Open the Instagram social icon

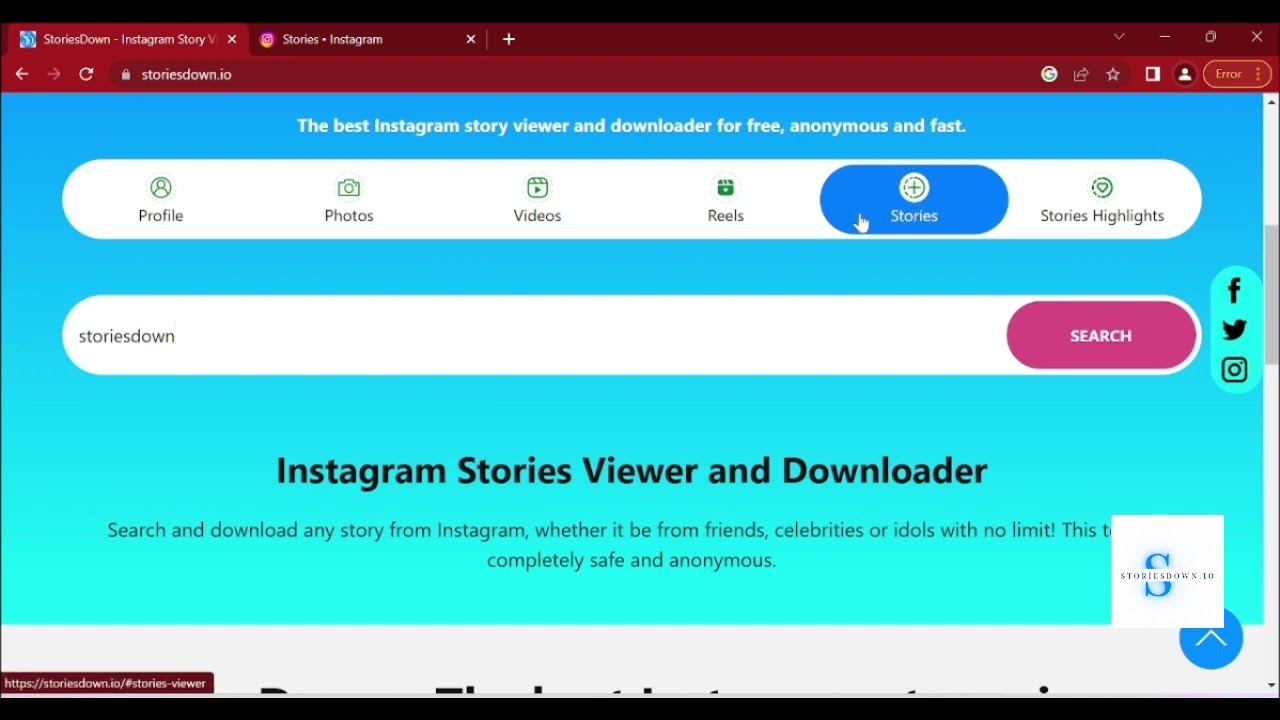[1236, 370]
